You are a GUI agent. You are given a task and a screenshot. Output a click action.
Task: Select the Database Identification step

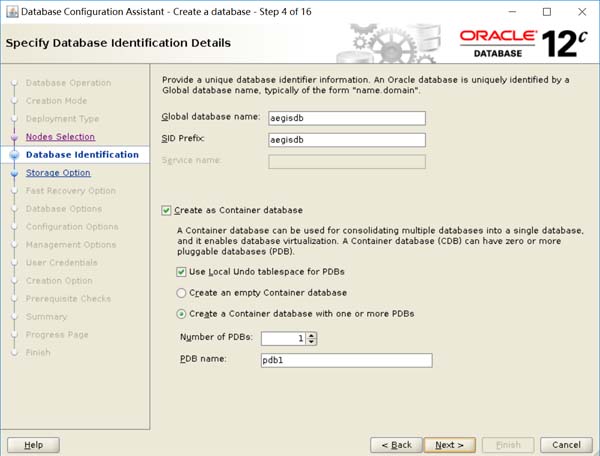click(82, 155)
